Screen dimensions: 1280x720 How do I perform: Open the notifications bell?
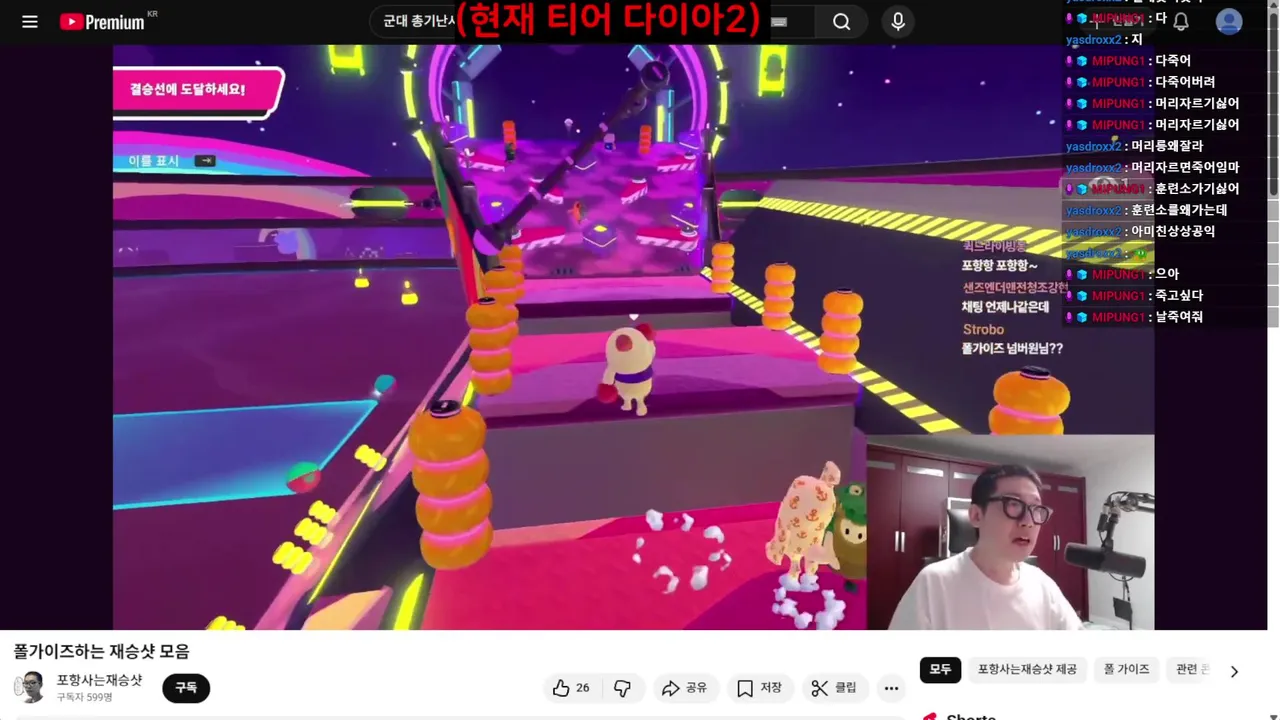point(1181,22)
